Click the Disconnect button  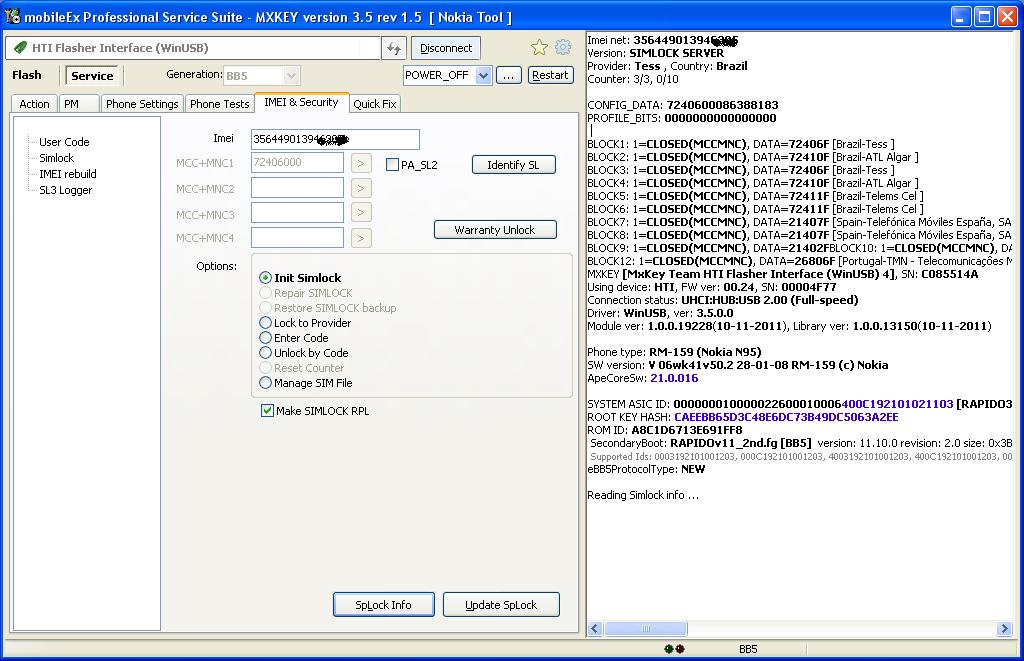pyautogui.click(x=446, y=48)
